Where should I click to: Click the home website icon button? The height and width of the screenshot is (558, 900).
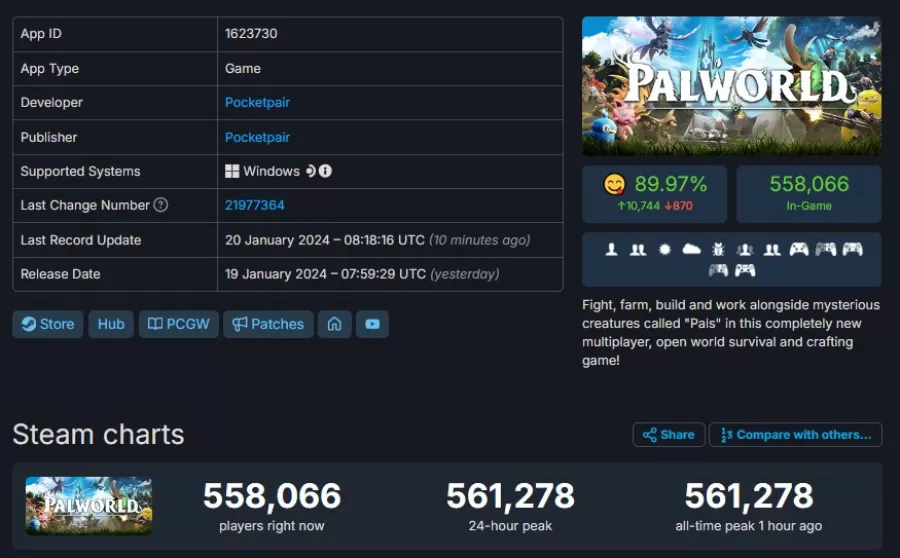335,324
